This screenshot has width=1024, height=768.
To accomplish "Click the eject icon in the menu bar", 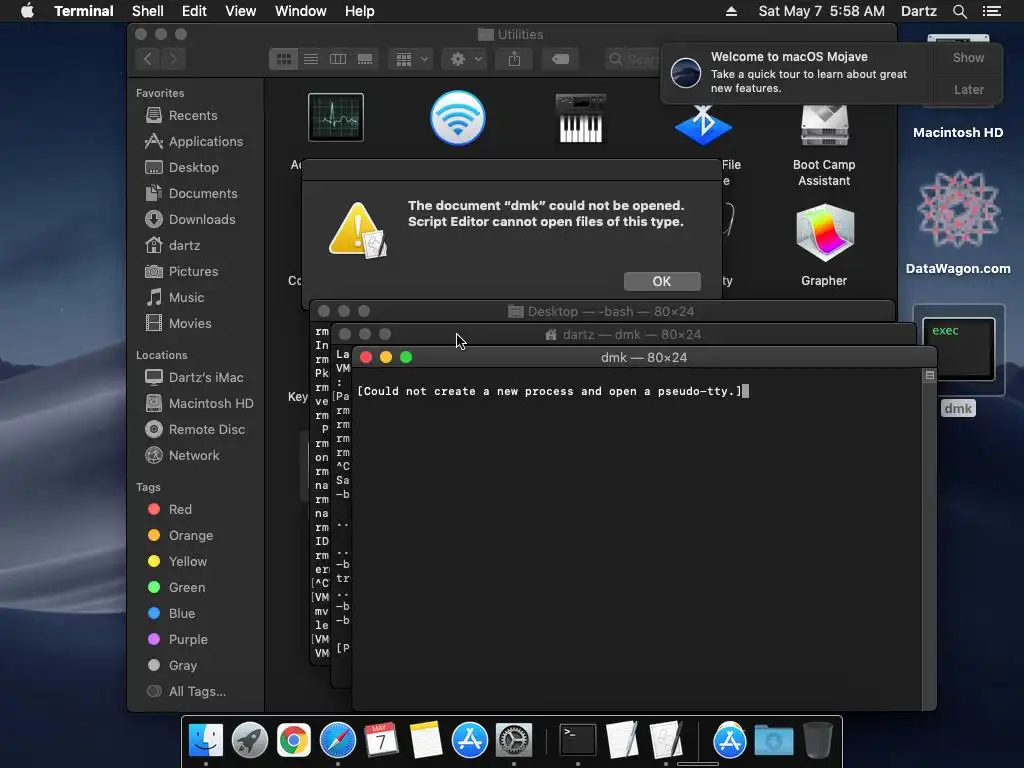I will point(731,11).
